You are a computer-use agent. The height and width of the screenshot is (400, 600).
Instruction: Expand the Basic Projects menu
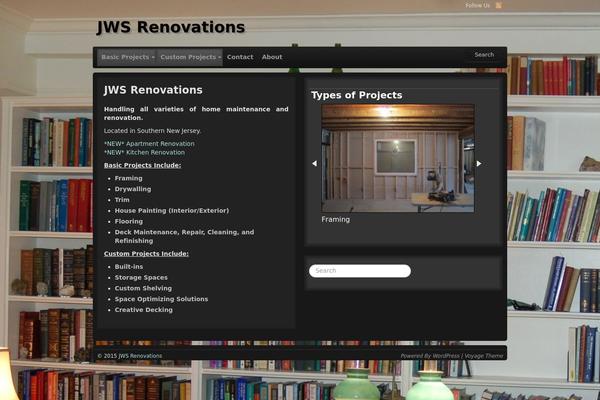coord(127,57)
